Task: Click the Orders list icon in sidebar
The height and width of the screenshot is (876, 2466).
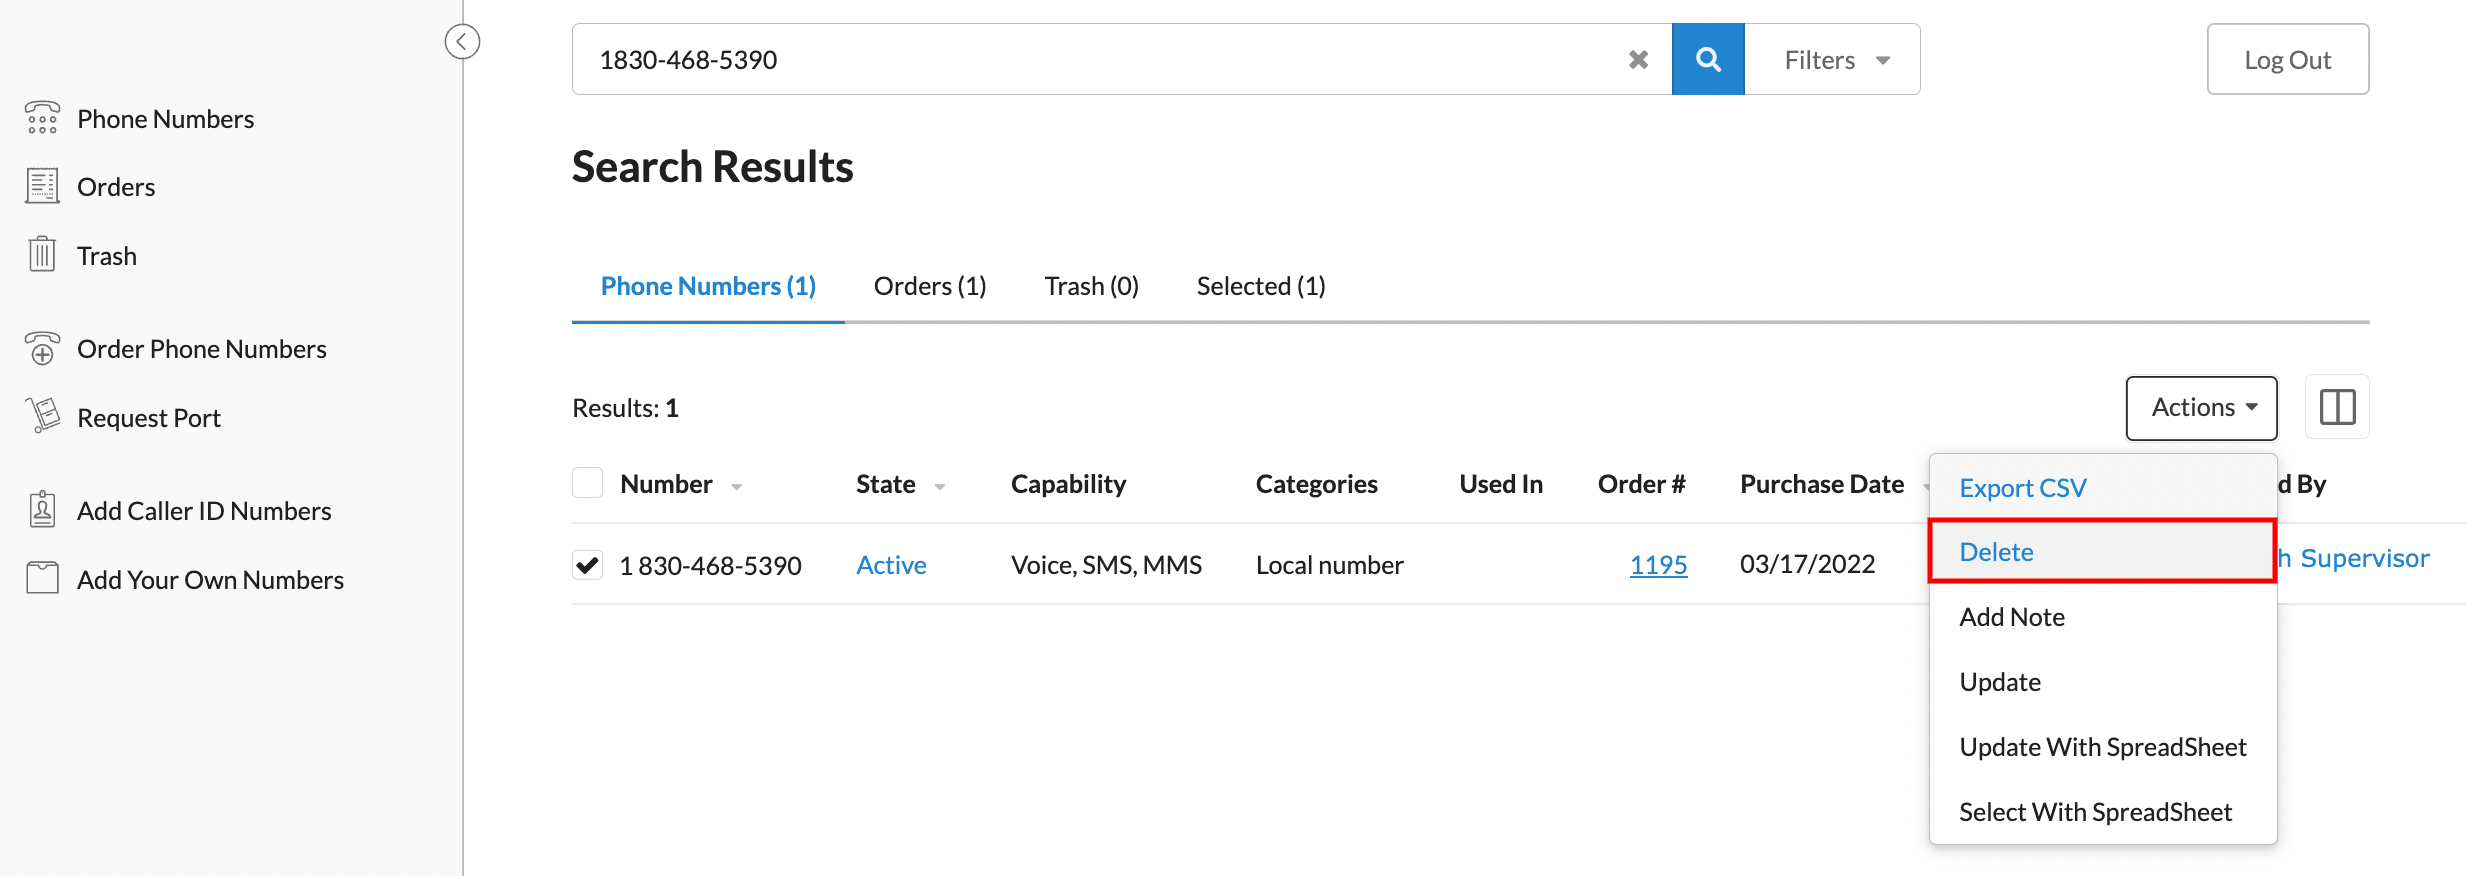Action: click(x=42, y=187)
